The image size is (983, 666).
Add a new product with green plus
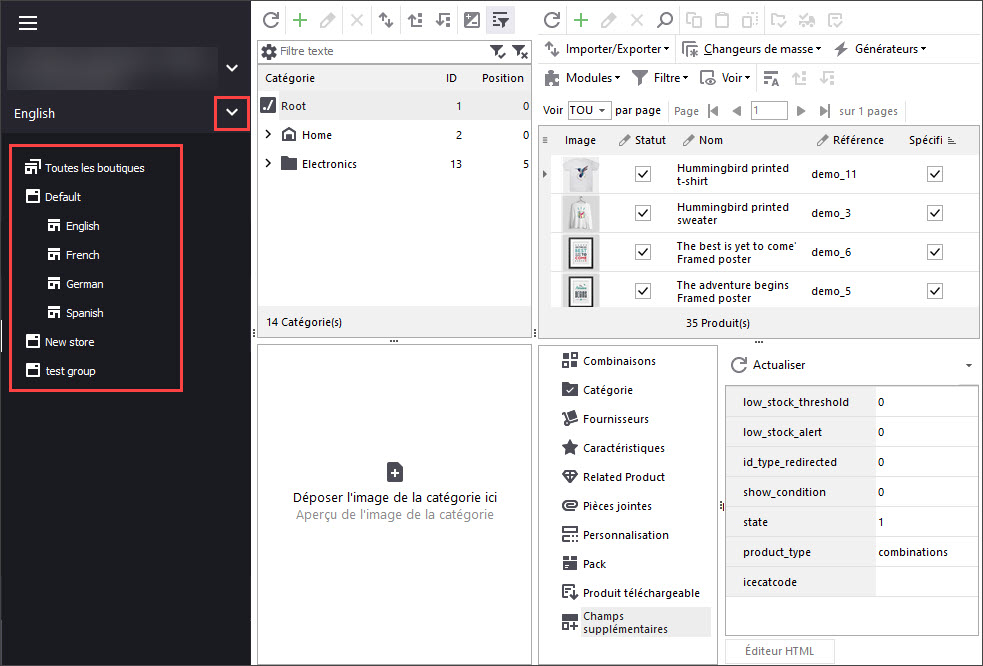581,20
